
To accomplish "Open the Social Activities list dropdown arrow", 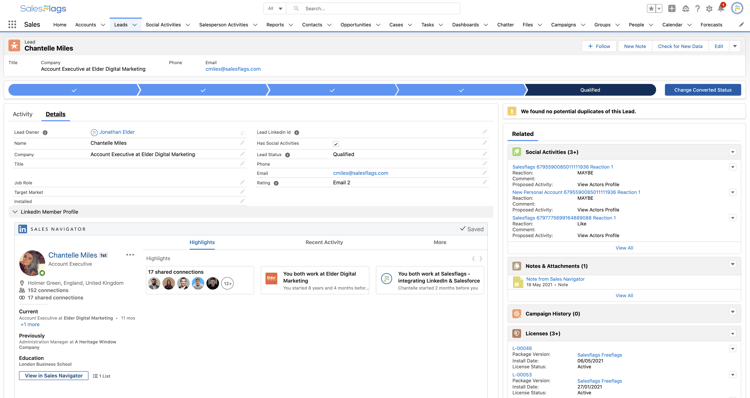I will [732, 152].
